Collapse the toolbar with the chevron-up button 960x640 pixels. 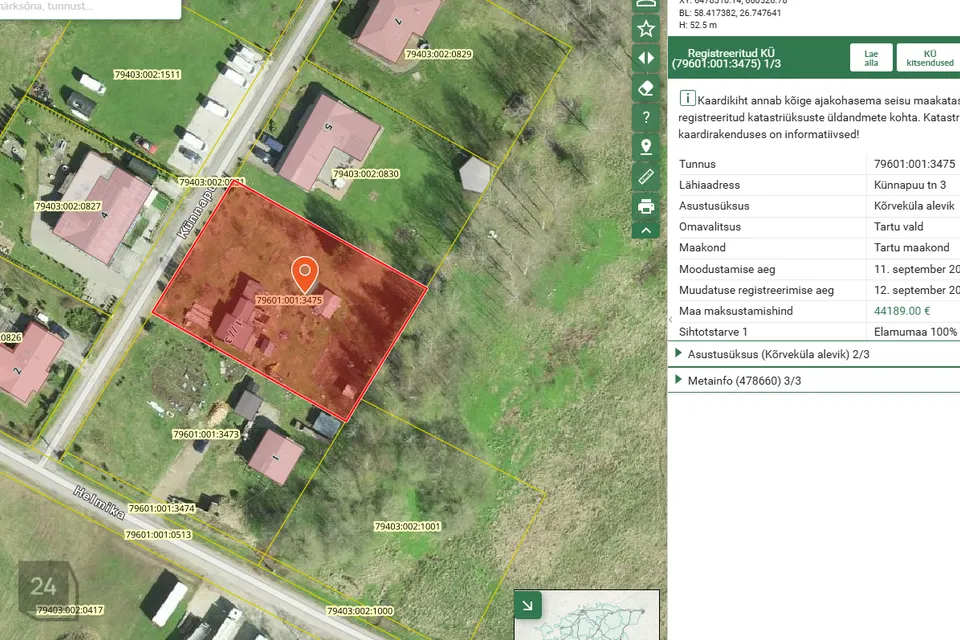tap(646, 229)
